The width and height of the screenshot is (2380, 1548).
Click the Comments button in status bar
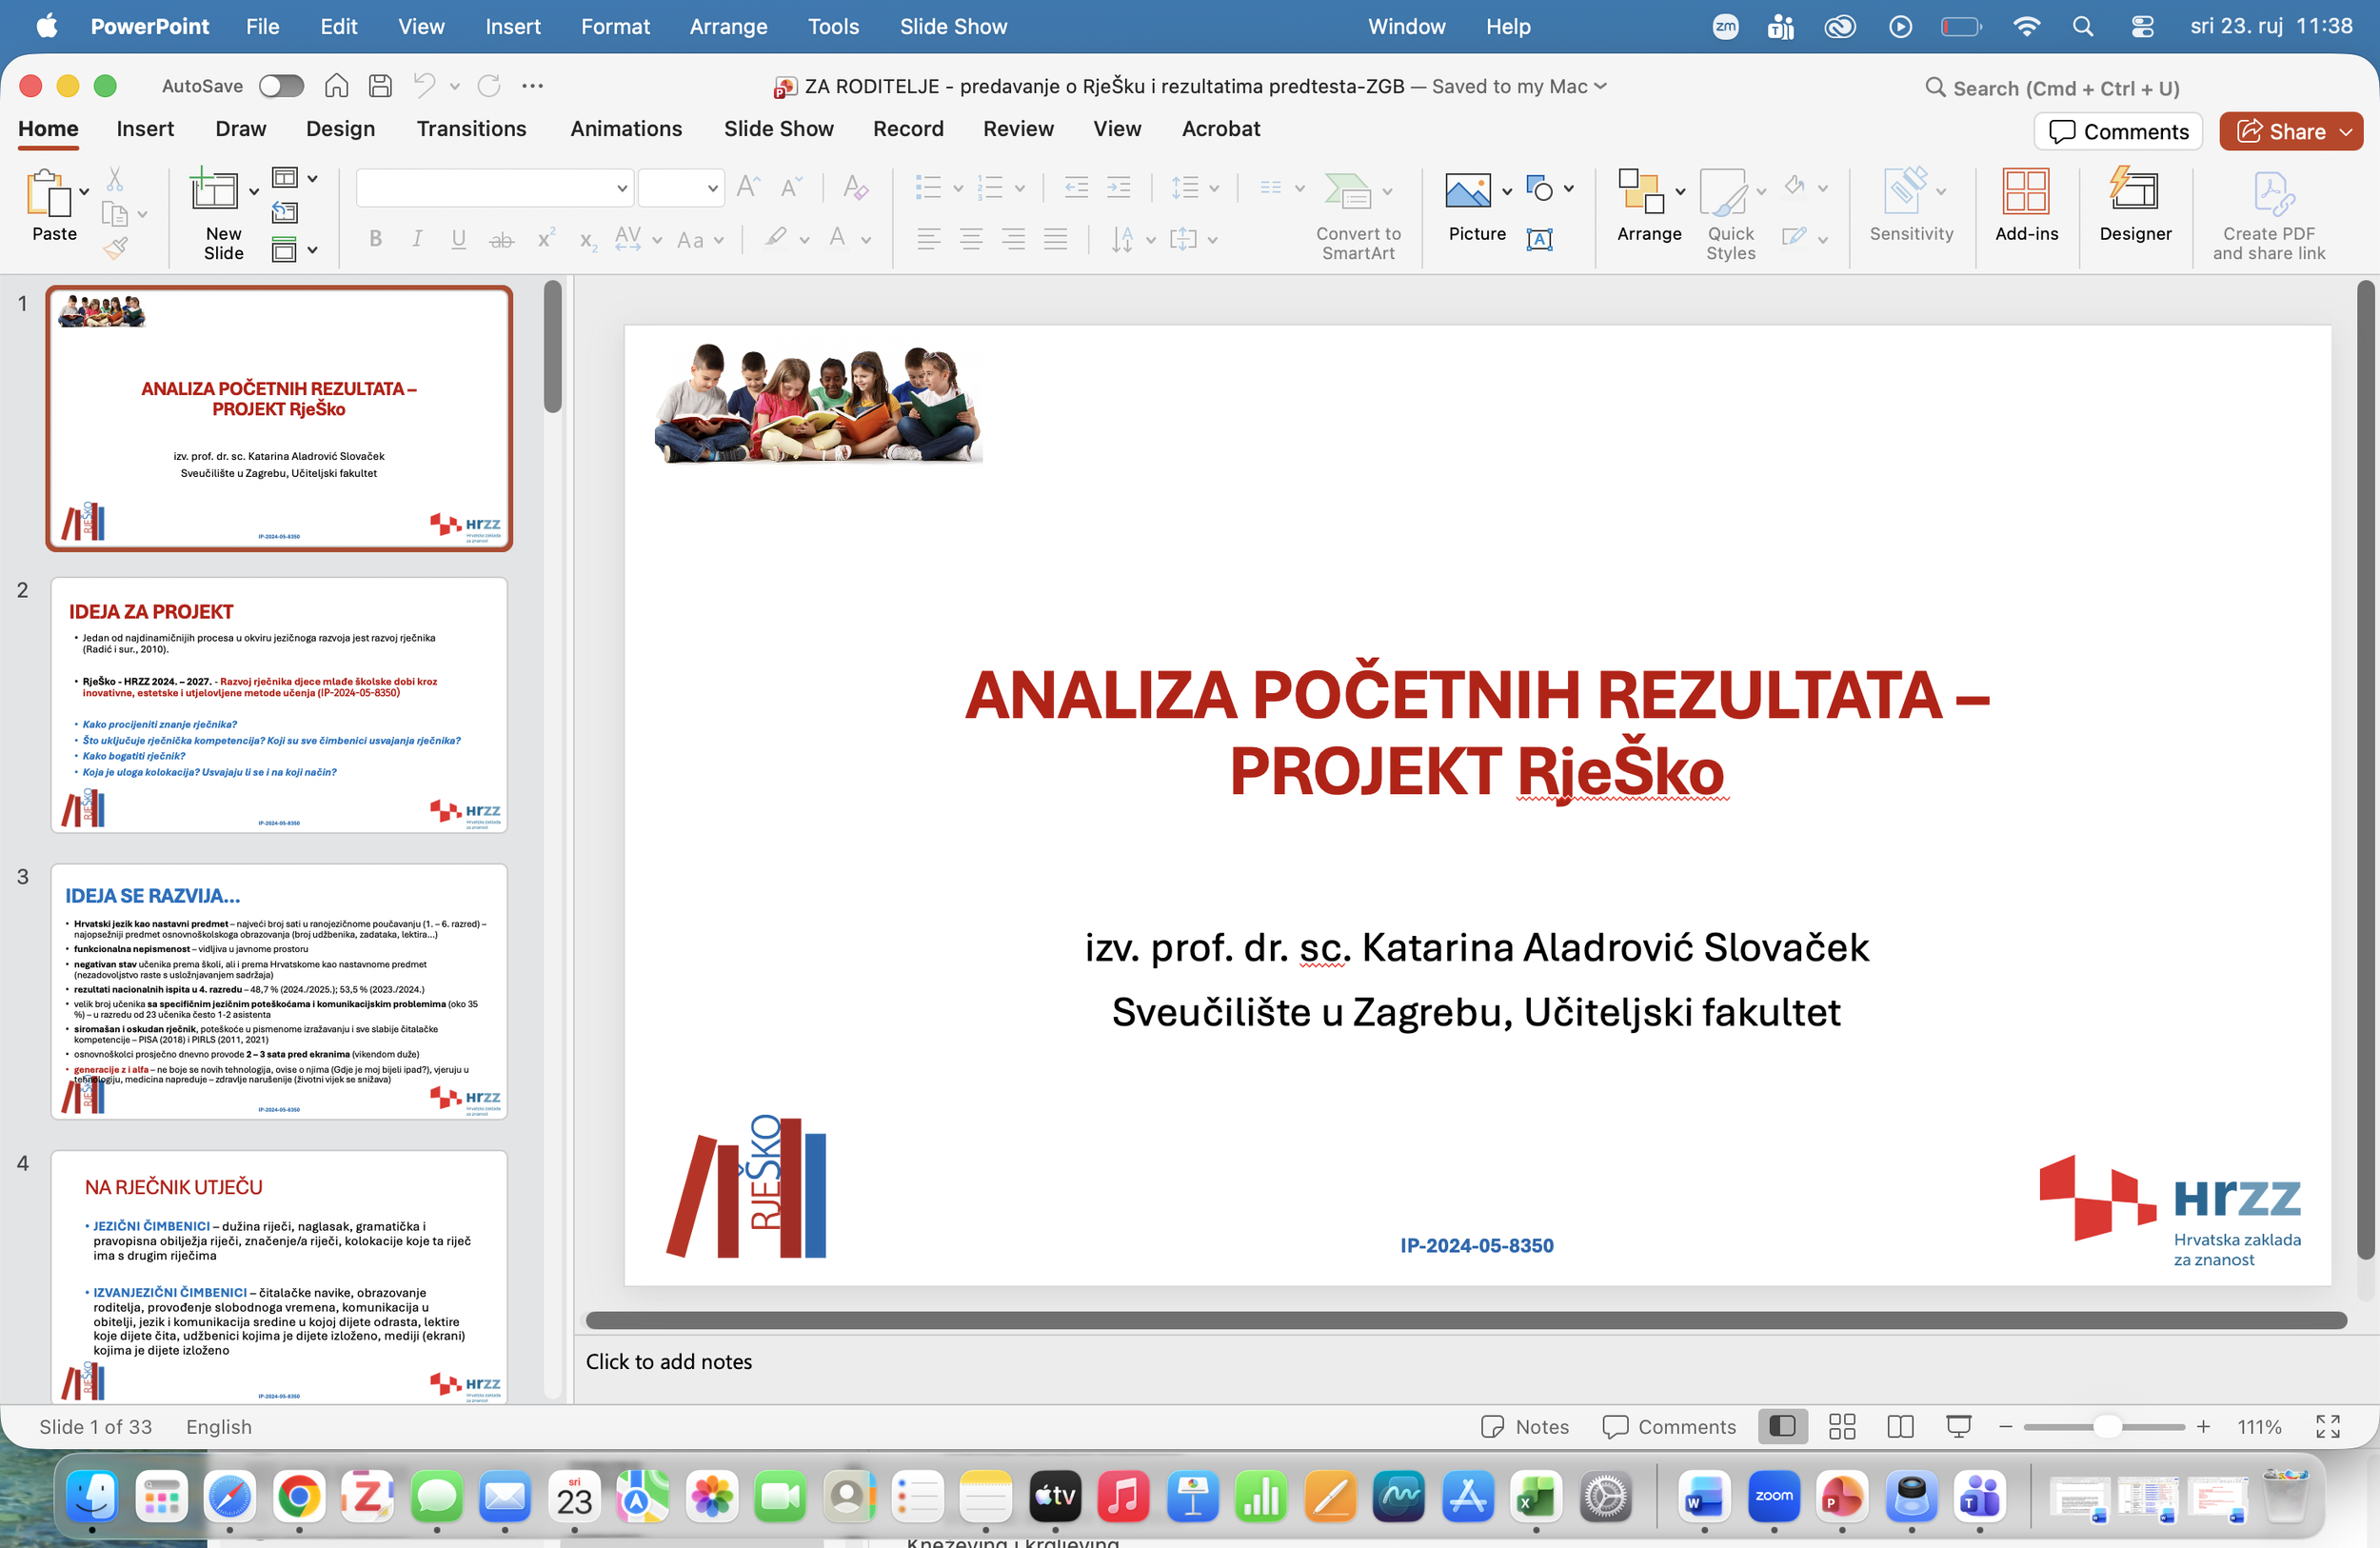[1669, 1426]
